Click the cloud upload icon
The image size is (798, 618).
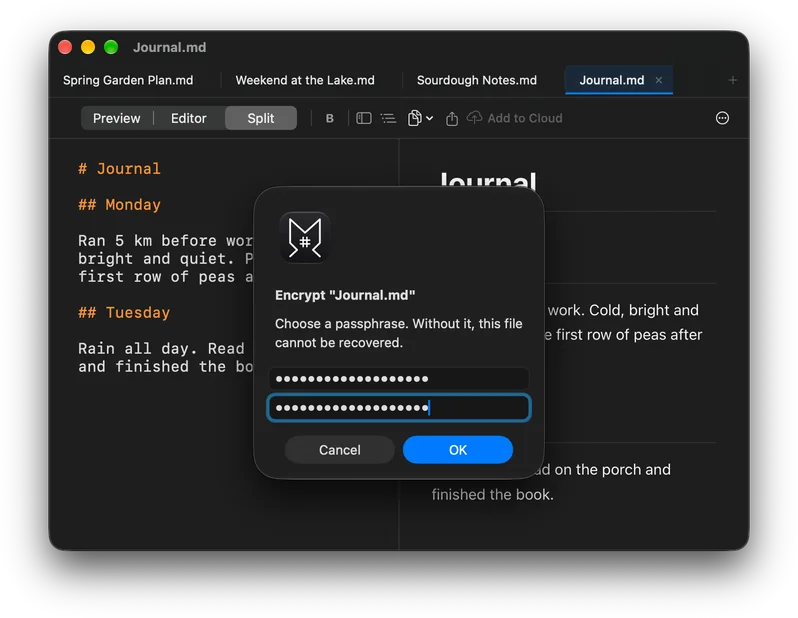(x=474, y=118)
